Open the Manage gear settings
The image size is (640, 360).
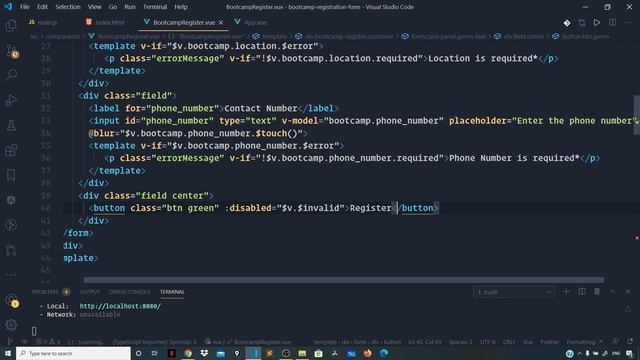click(x=11, y=325)
